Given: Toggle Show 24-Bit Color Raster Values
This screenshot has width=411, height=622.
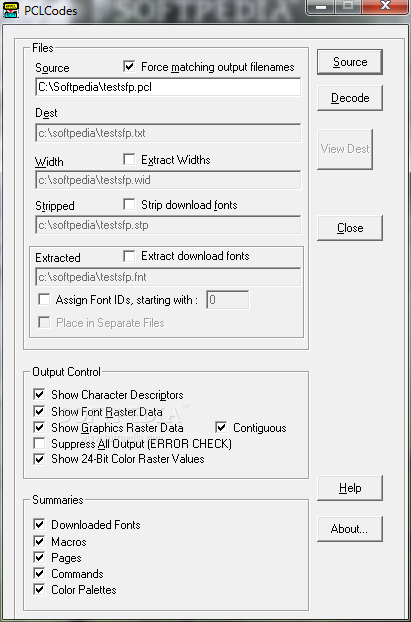Looking at the screenshot, I should [x=39, y=459].
